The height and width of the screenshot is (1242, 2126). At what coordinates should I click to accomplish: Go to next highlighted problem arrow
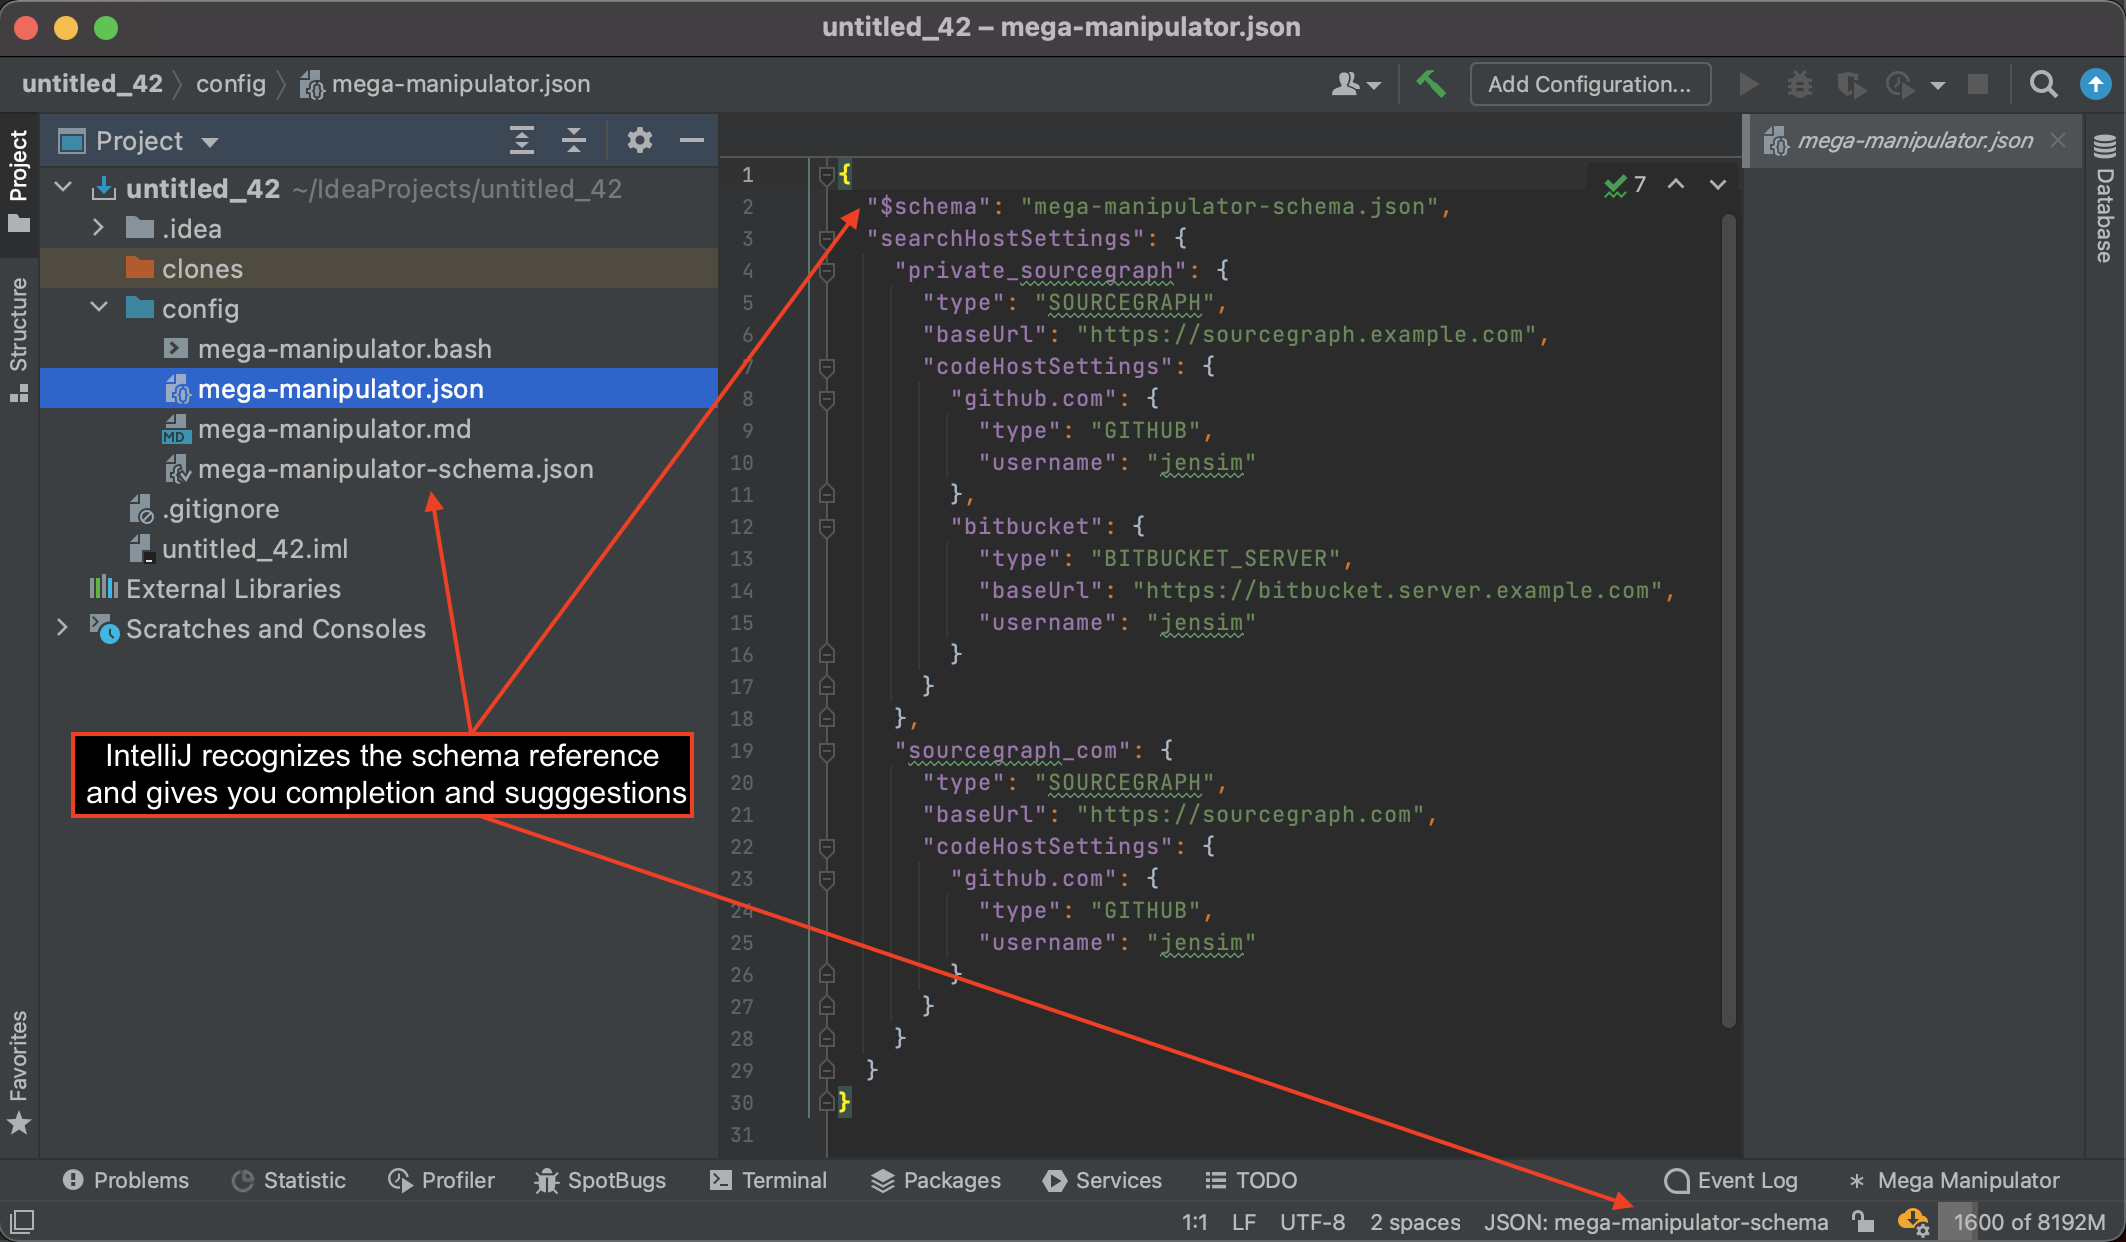[1718, 185]
